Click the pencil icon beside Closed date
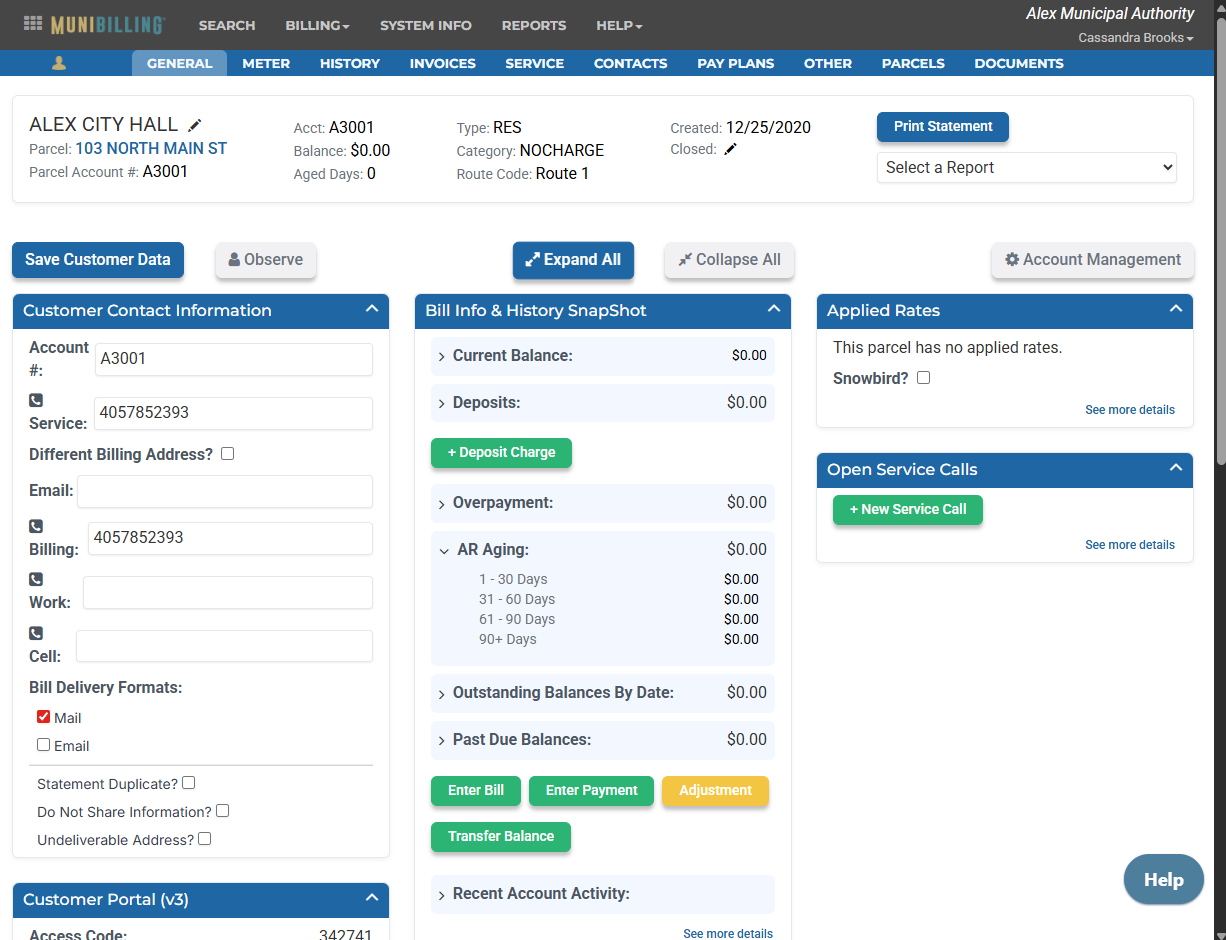 [x=730, y=149]
